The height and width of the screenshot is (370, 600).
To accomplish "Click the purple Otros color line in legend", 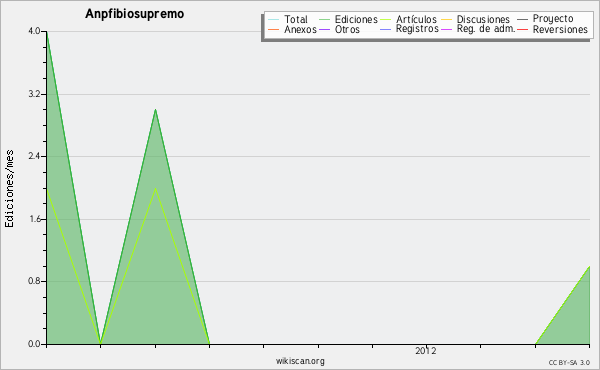I will 324,29.
